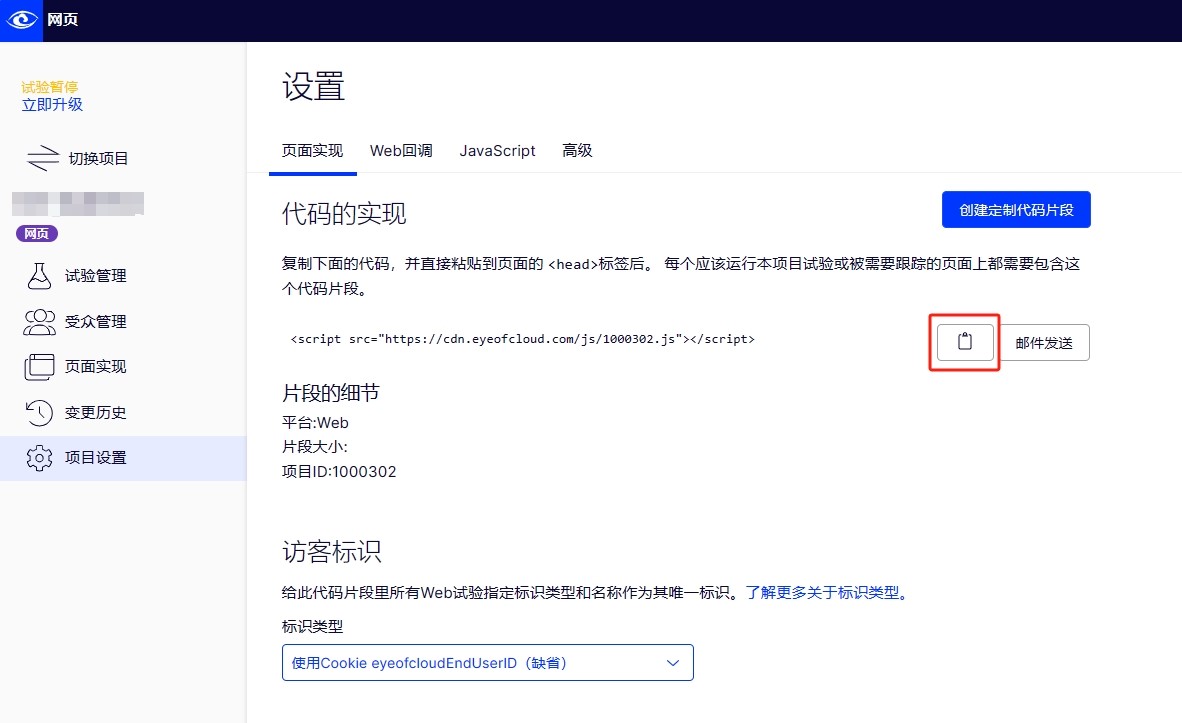Click the 创建定制代码片段 button
1182x723 pixels.
[x=1015, y=210]
